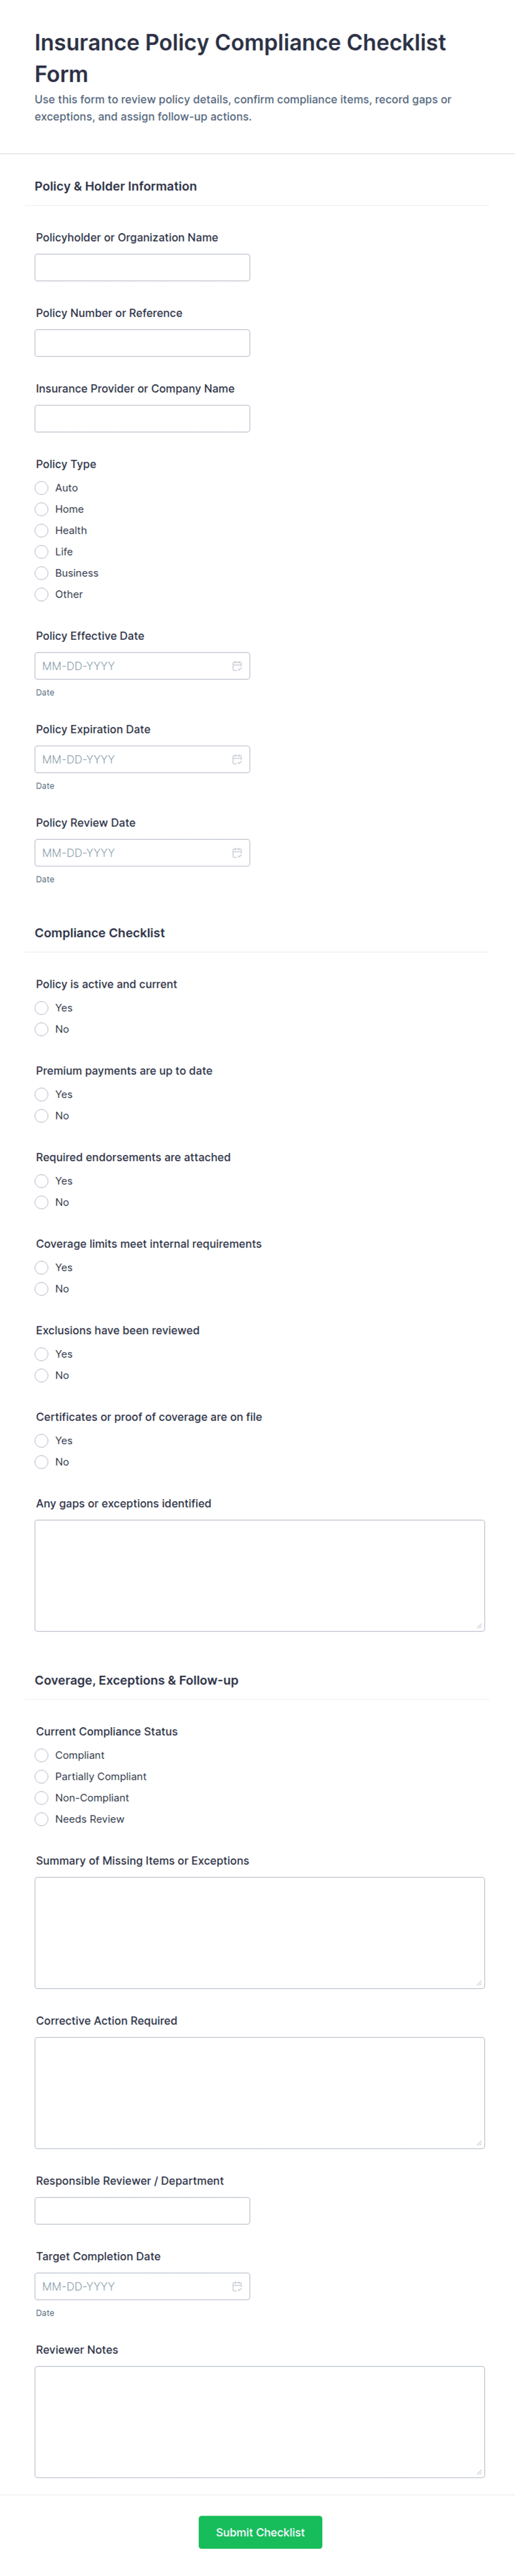This screenshot has width=515, height=2576.
Task: Choose Needs Review compliance status
Action: [42, 1819]
